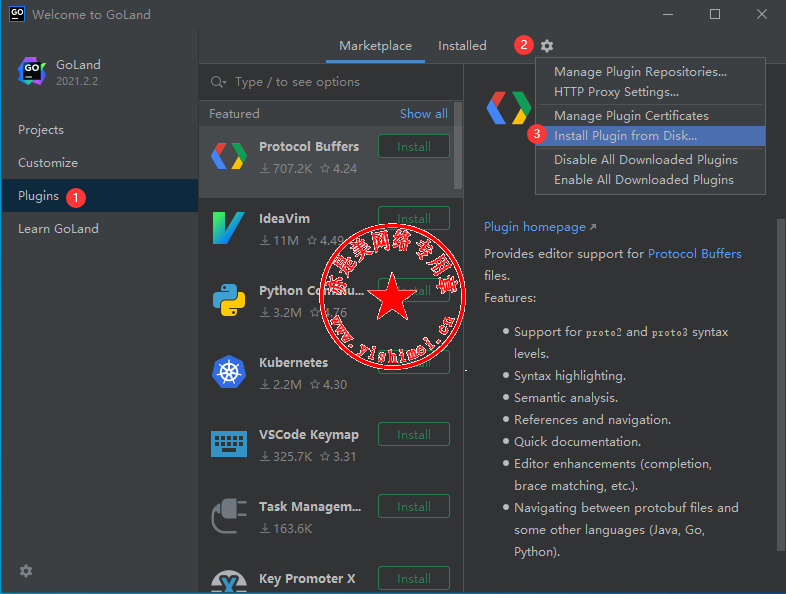Click Show all featured plugins link
Viewport: 786px width, 594px height.
click(424, 114)
